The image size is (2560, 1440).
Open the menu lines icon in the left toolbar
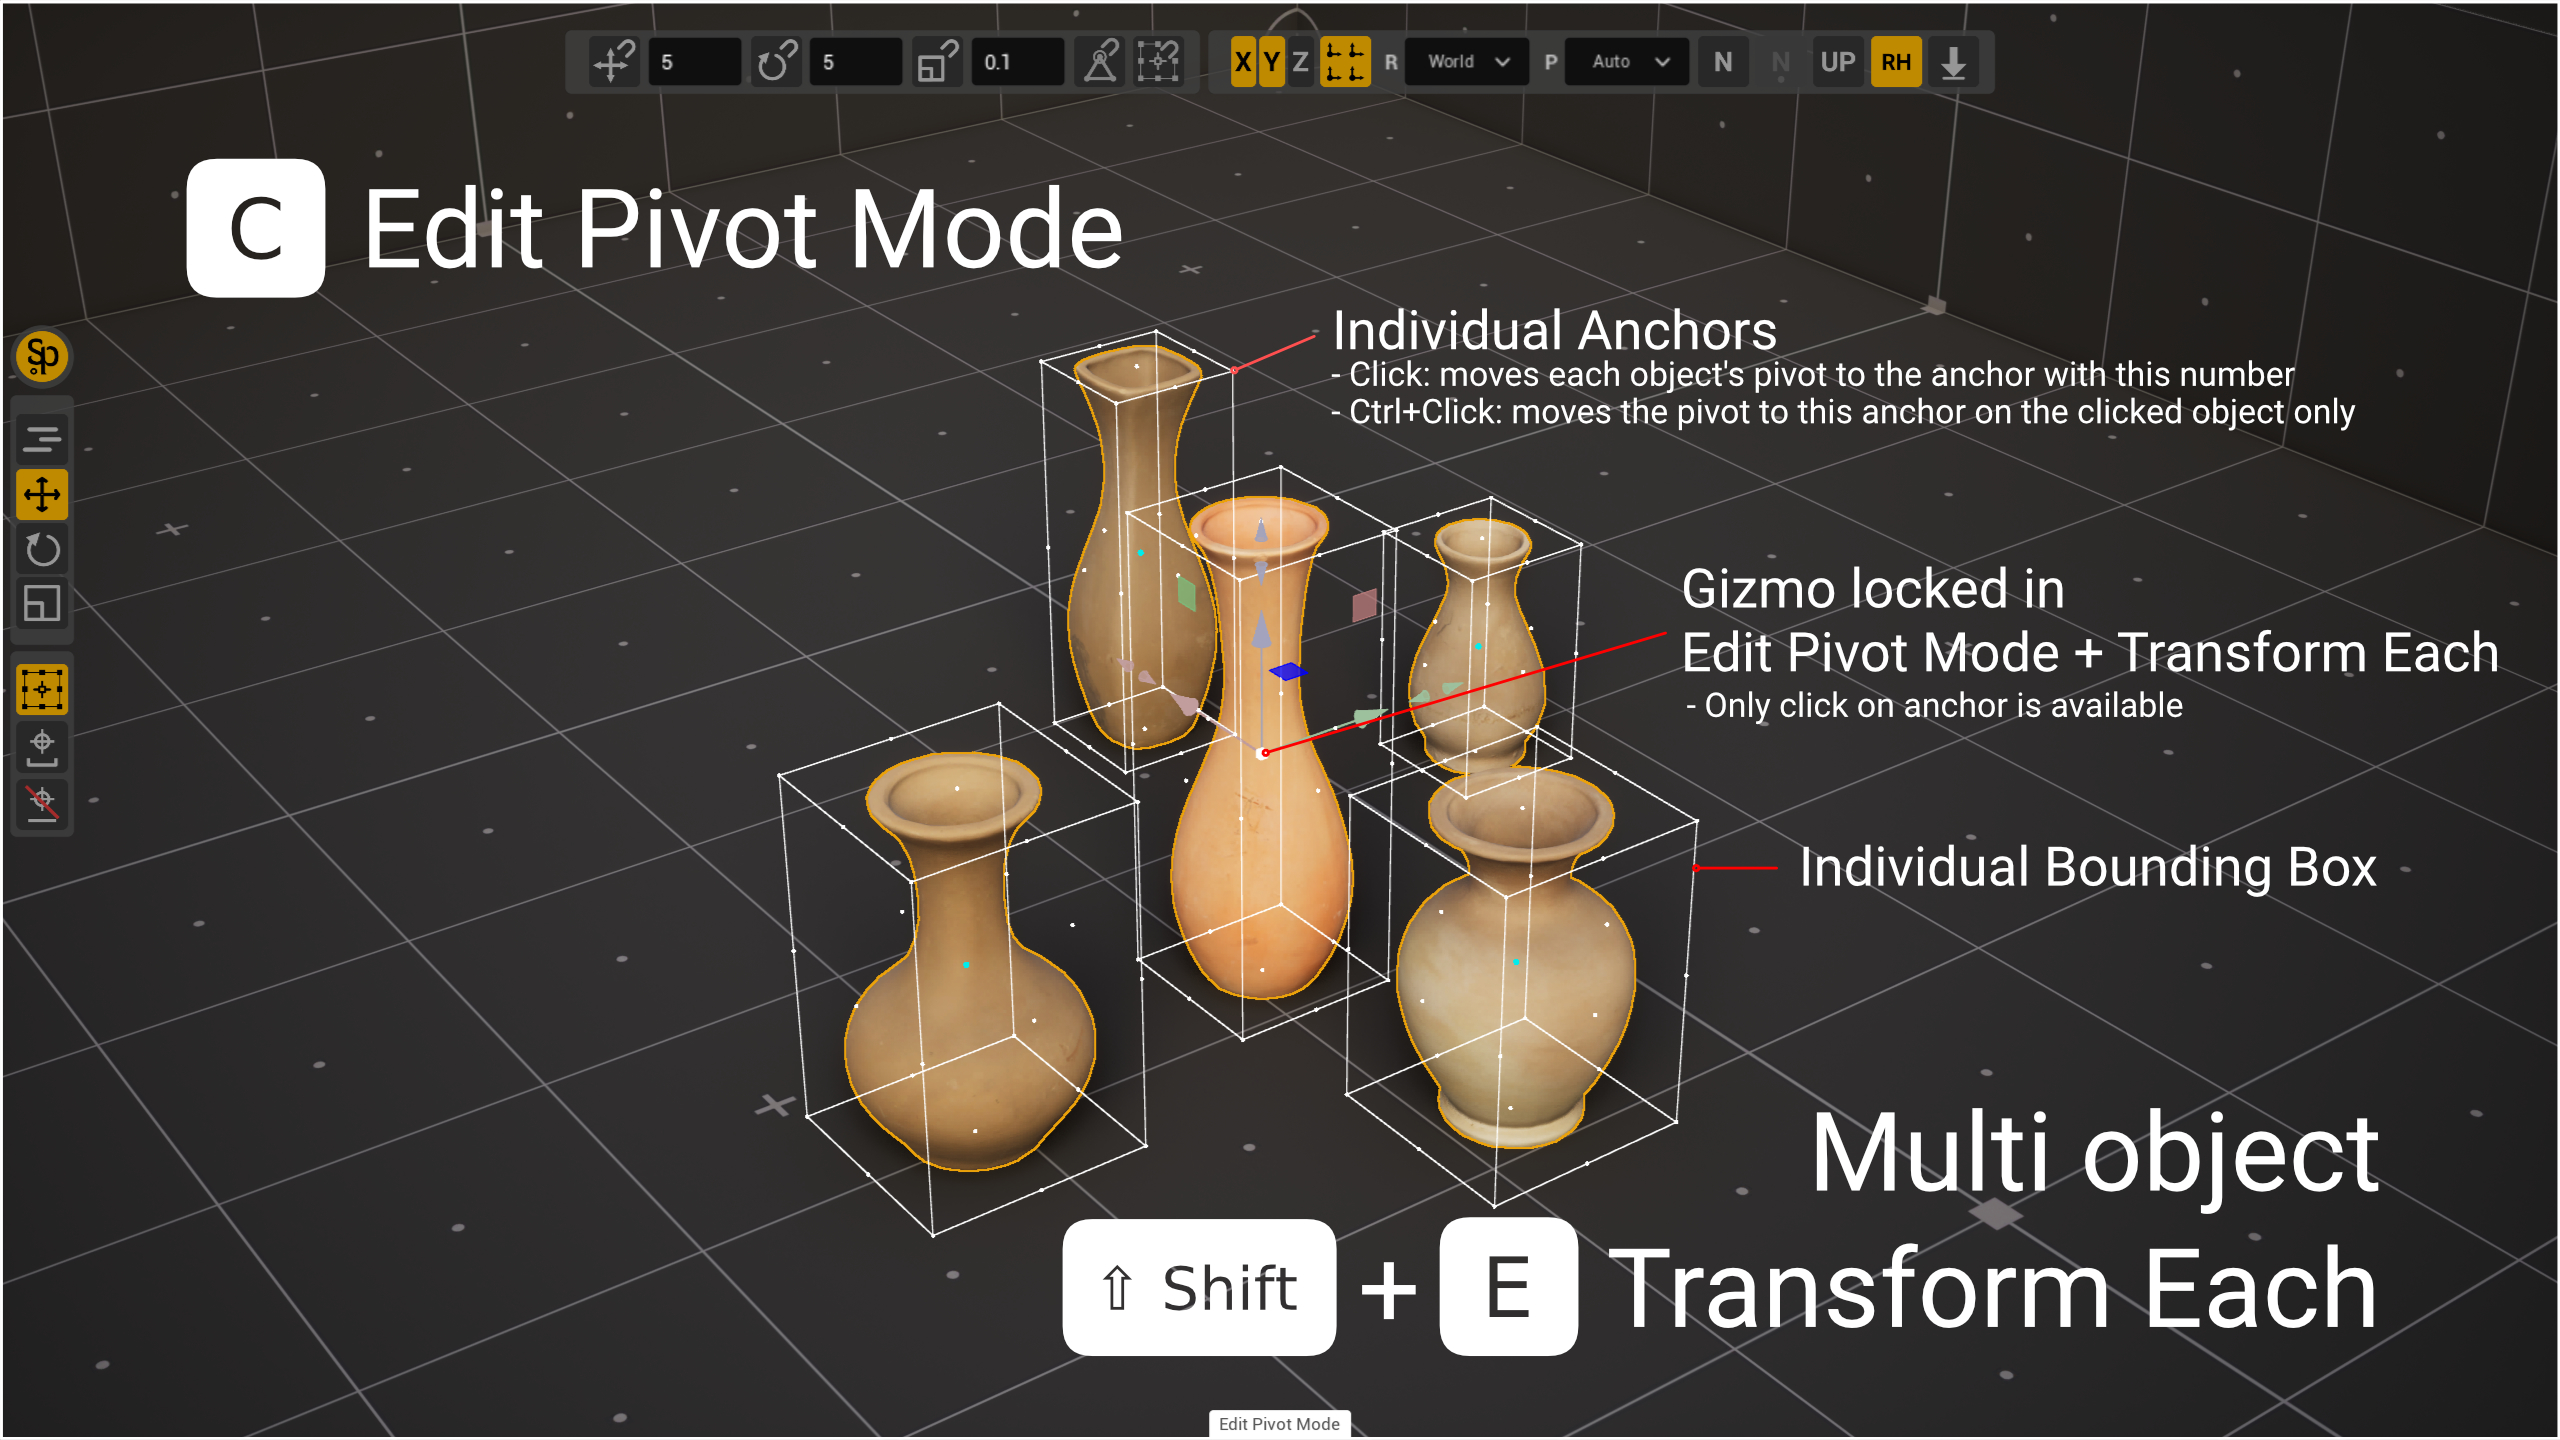(42, 438)
